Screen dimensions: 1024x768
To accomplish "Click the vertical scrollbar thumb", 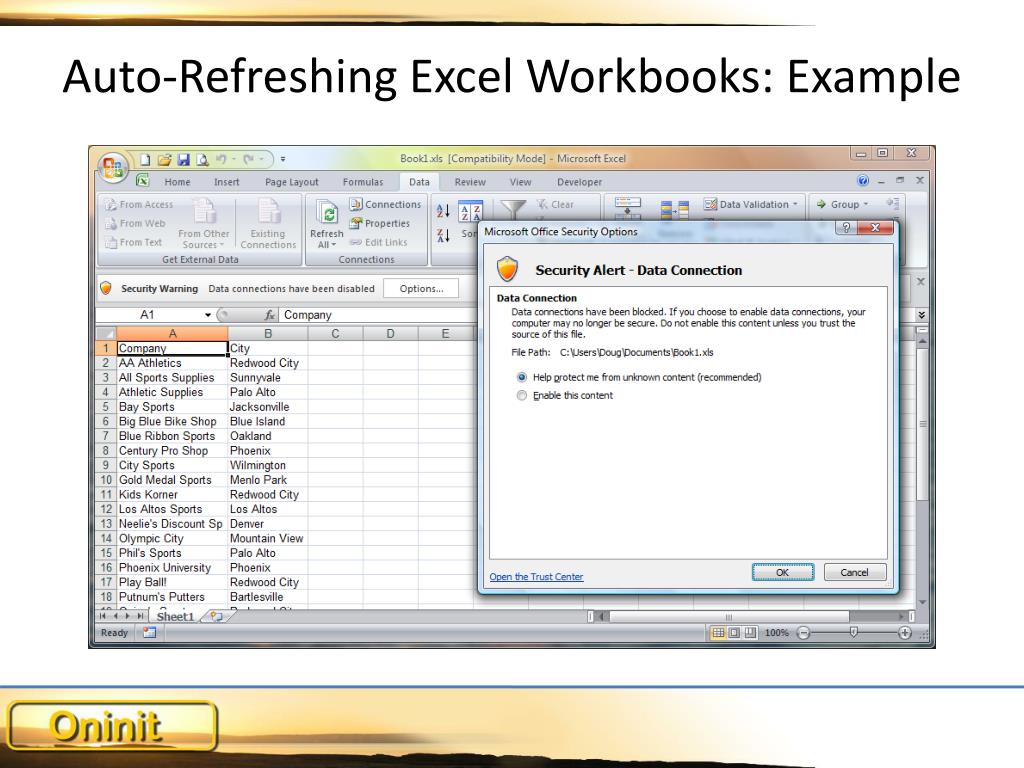I will [x=922, y=423].
